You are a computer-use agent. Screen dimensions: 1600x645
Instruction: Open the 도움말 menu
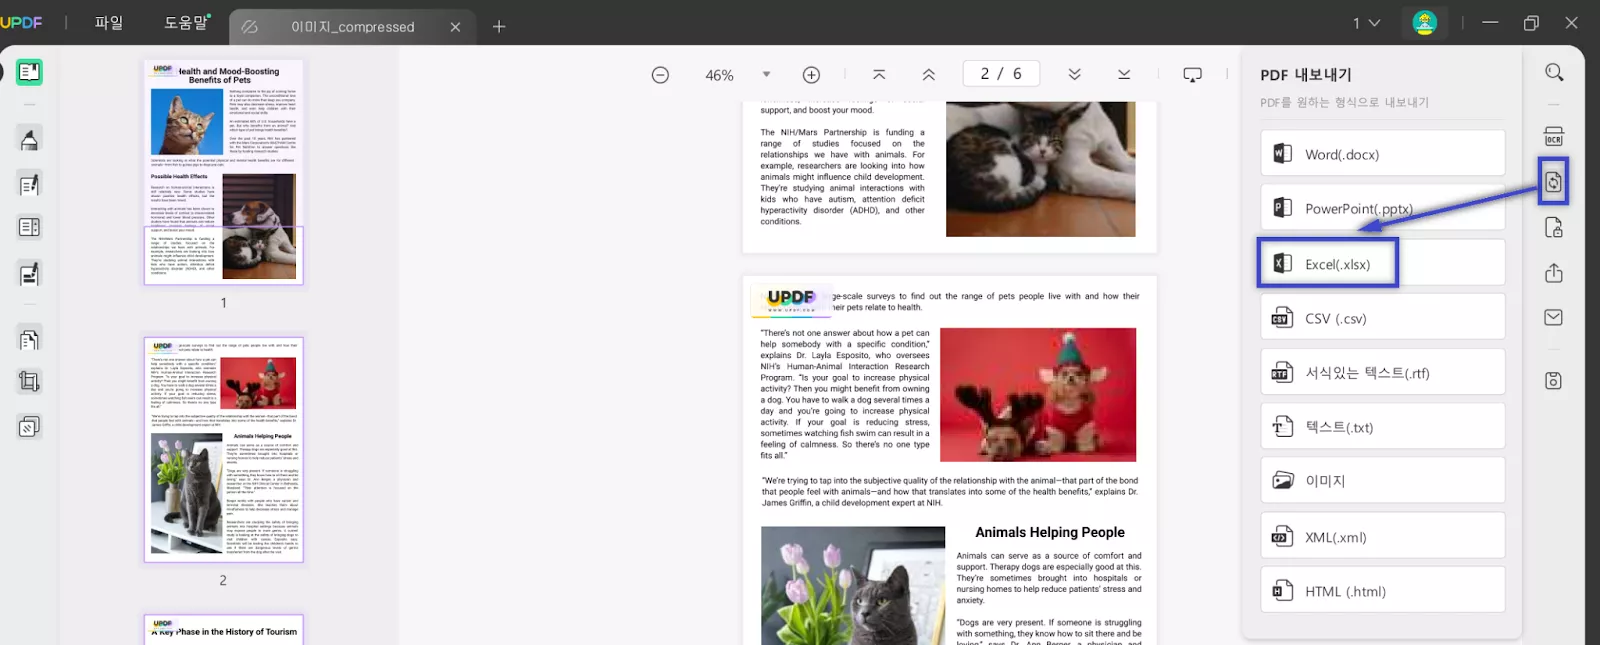pos(187,23)
